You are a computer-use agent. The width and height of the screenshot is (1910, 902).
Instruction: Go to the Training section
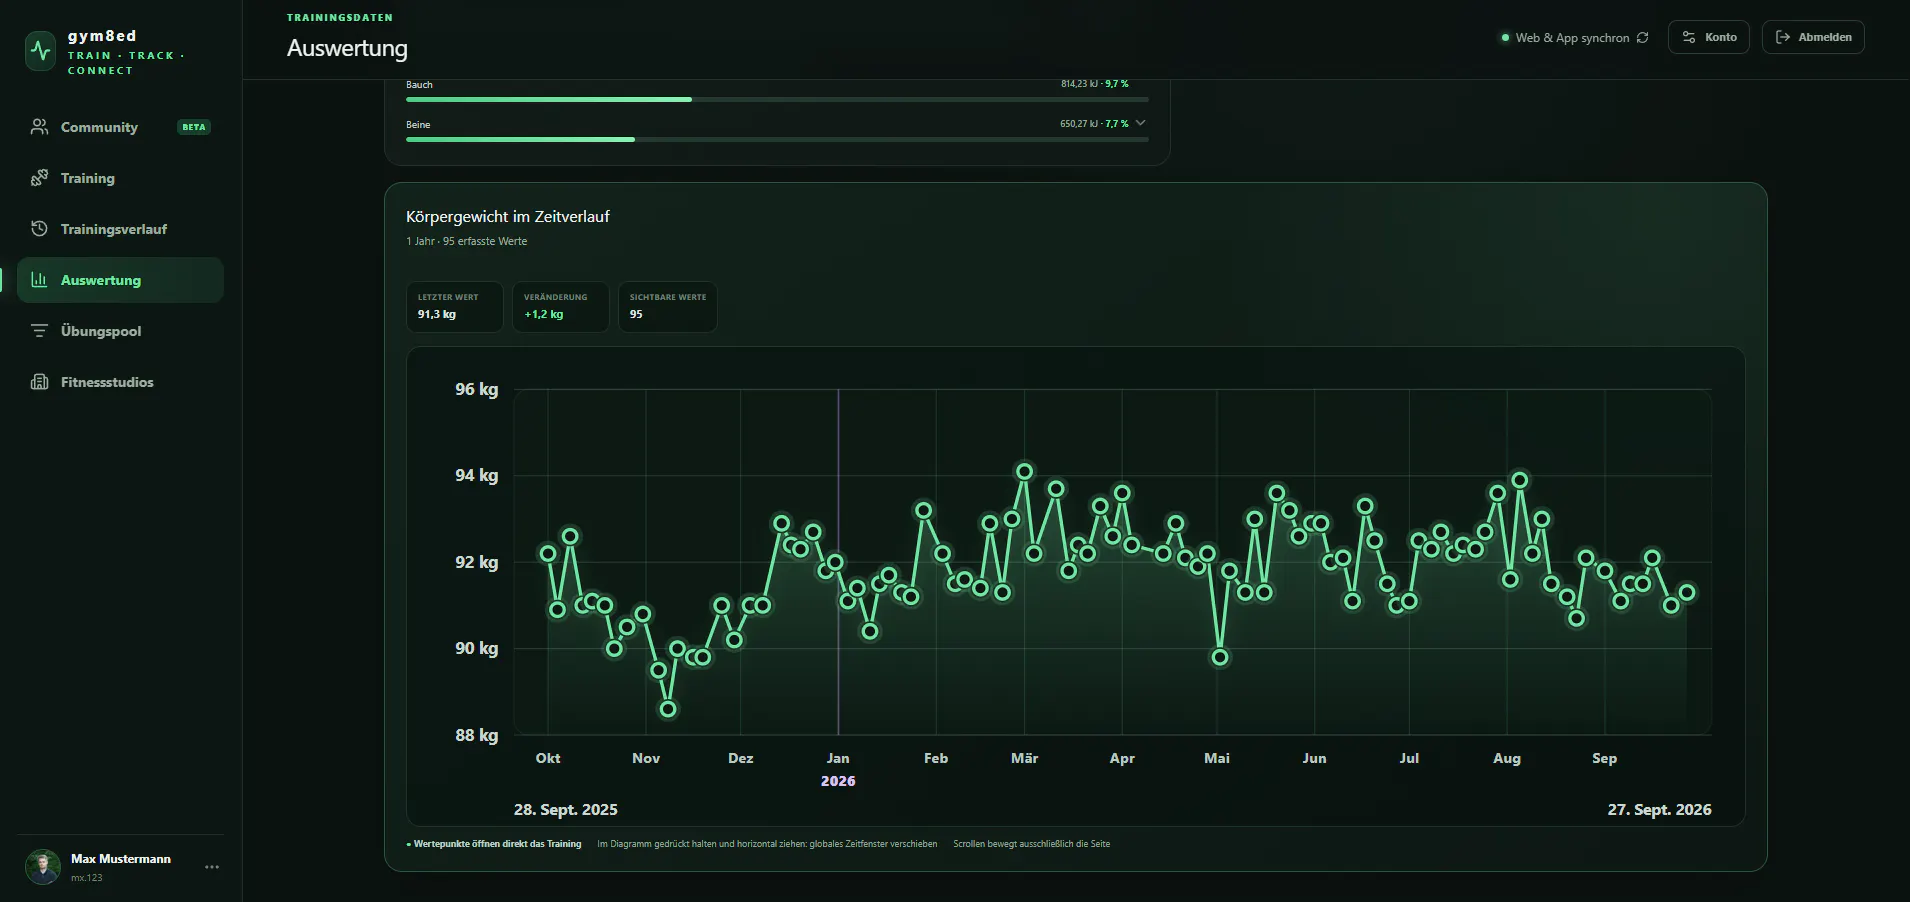pos(120,178)
